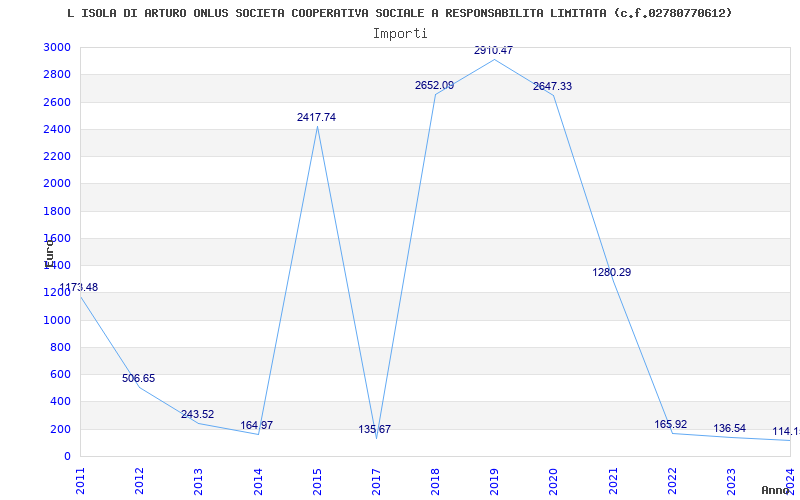Click y-axis tick label 2000

click(x=58, y=184)
